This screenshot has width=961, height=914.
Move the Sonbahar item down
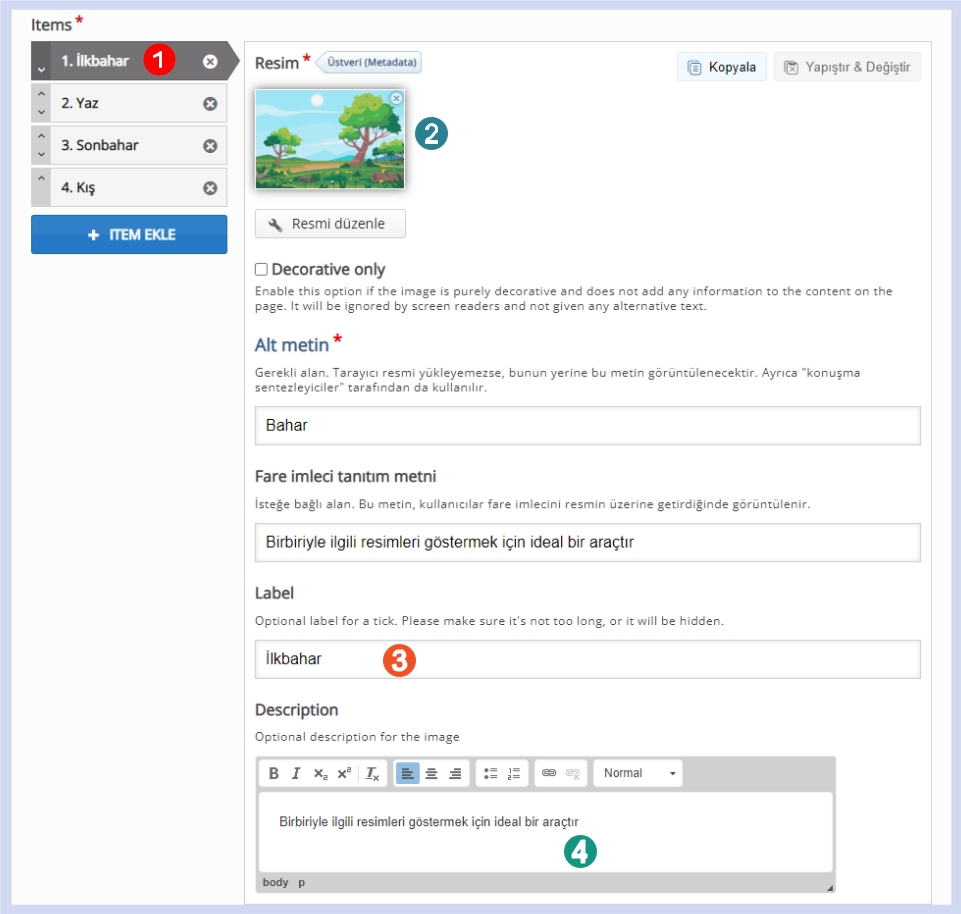click(41, 155)
